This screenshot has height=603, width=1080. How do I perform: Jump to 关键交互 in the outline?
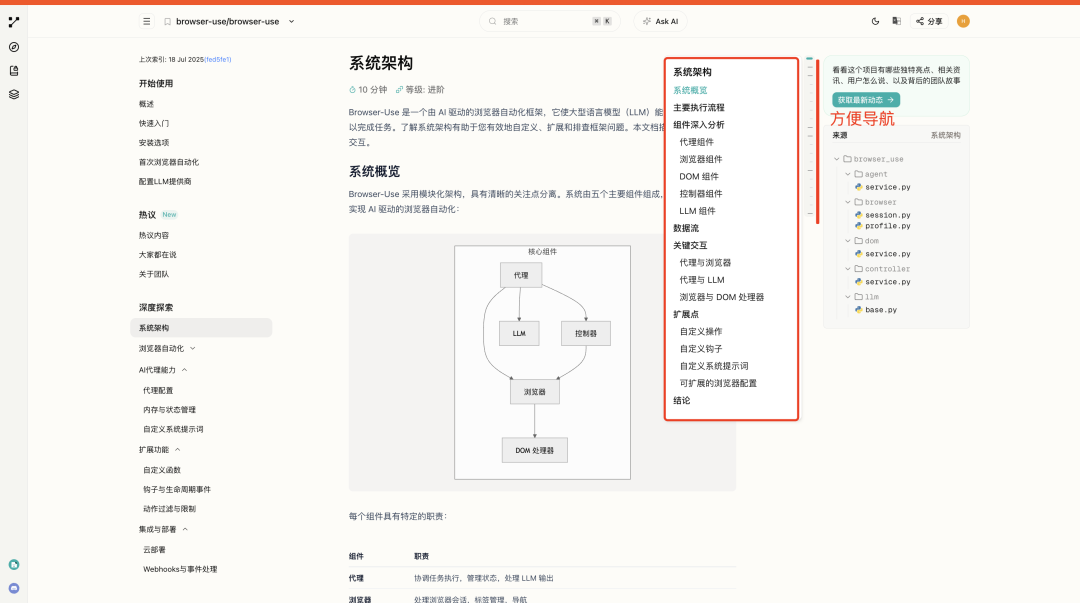(x=690, y=245)
